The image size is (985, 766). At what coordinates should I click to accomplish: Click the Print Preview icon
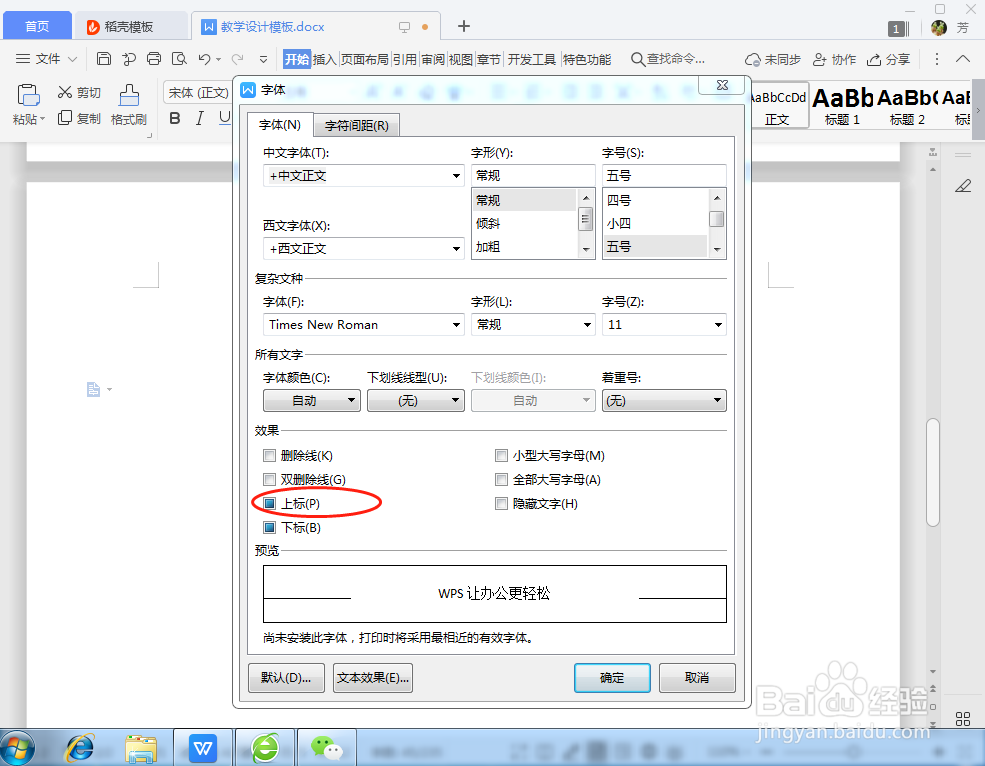[x=178, y=60]
